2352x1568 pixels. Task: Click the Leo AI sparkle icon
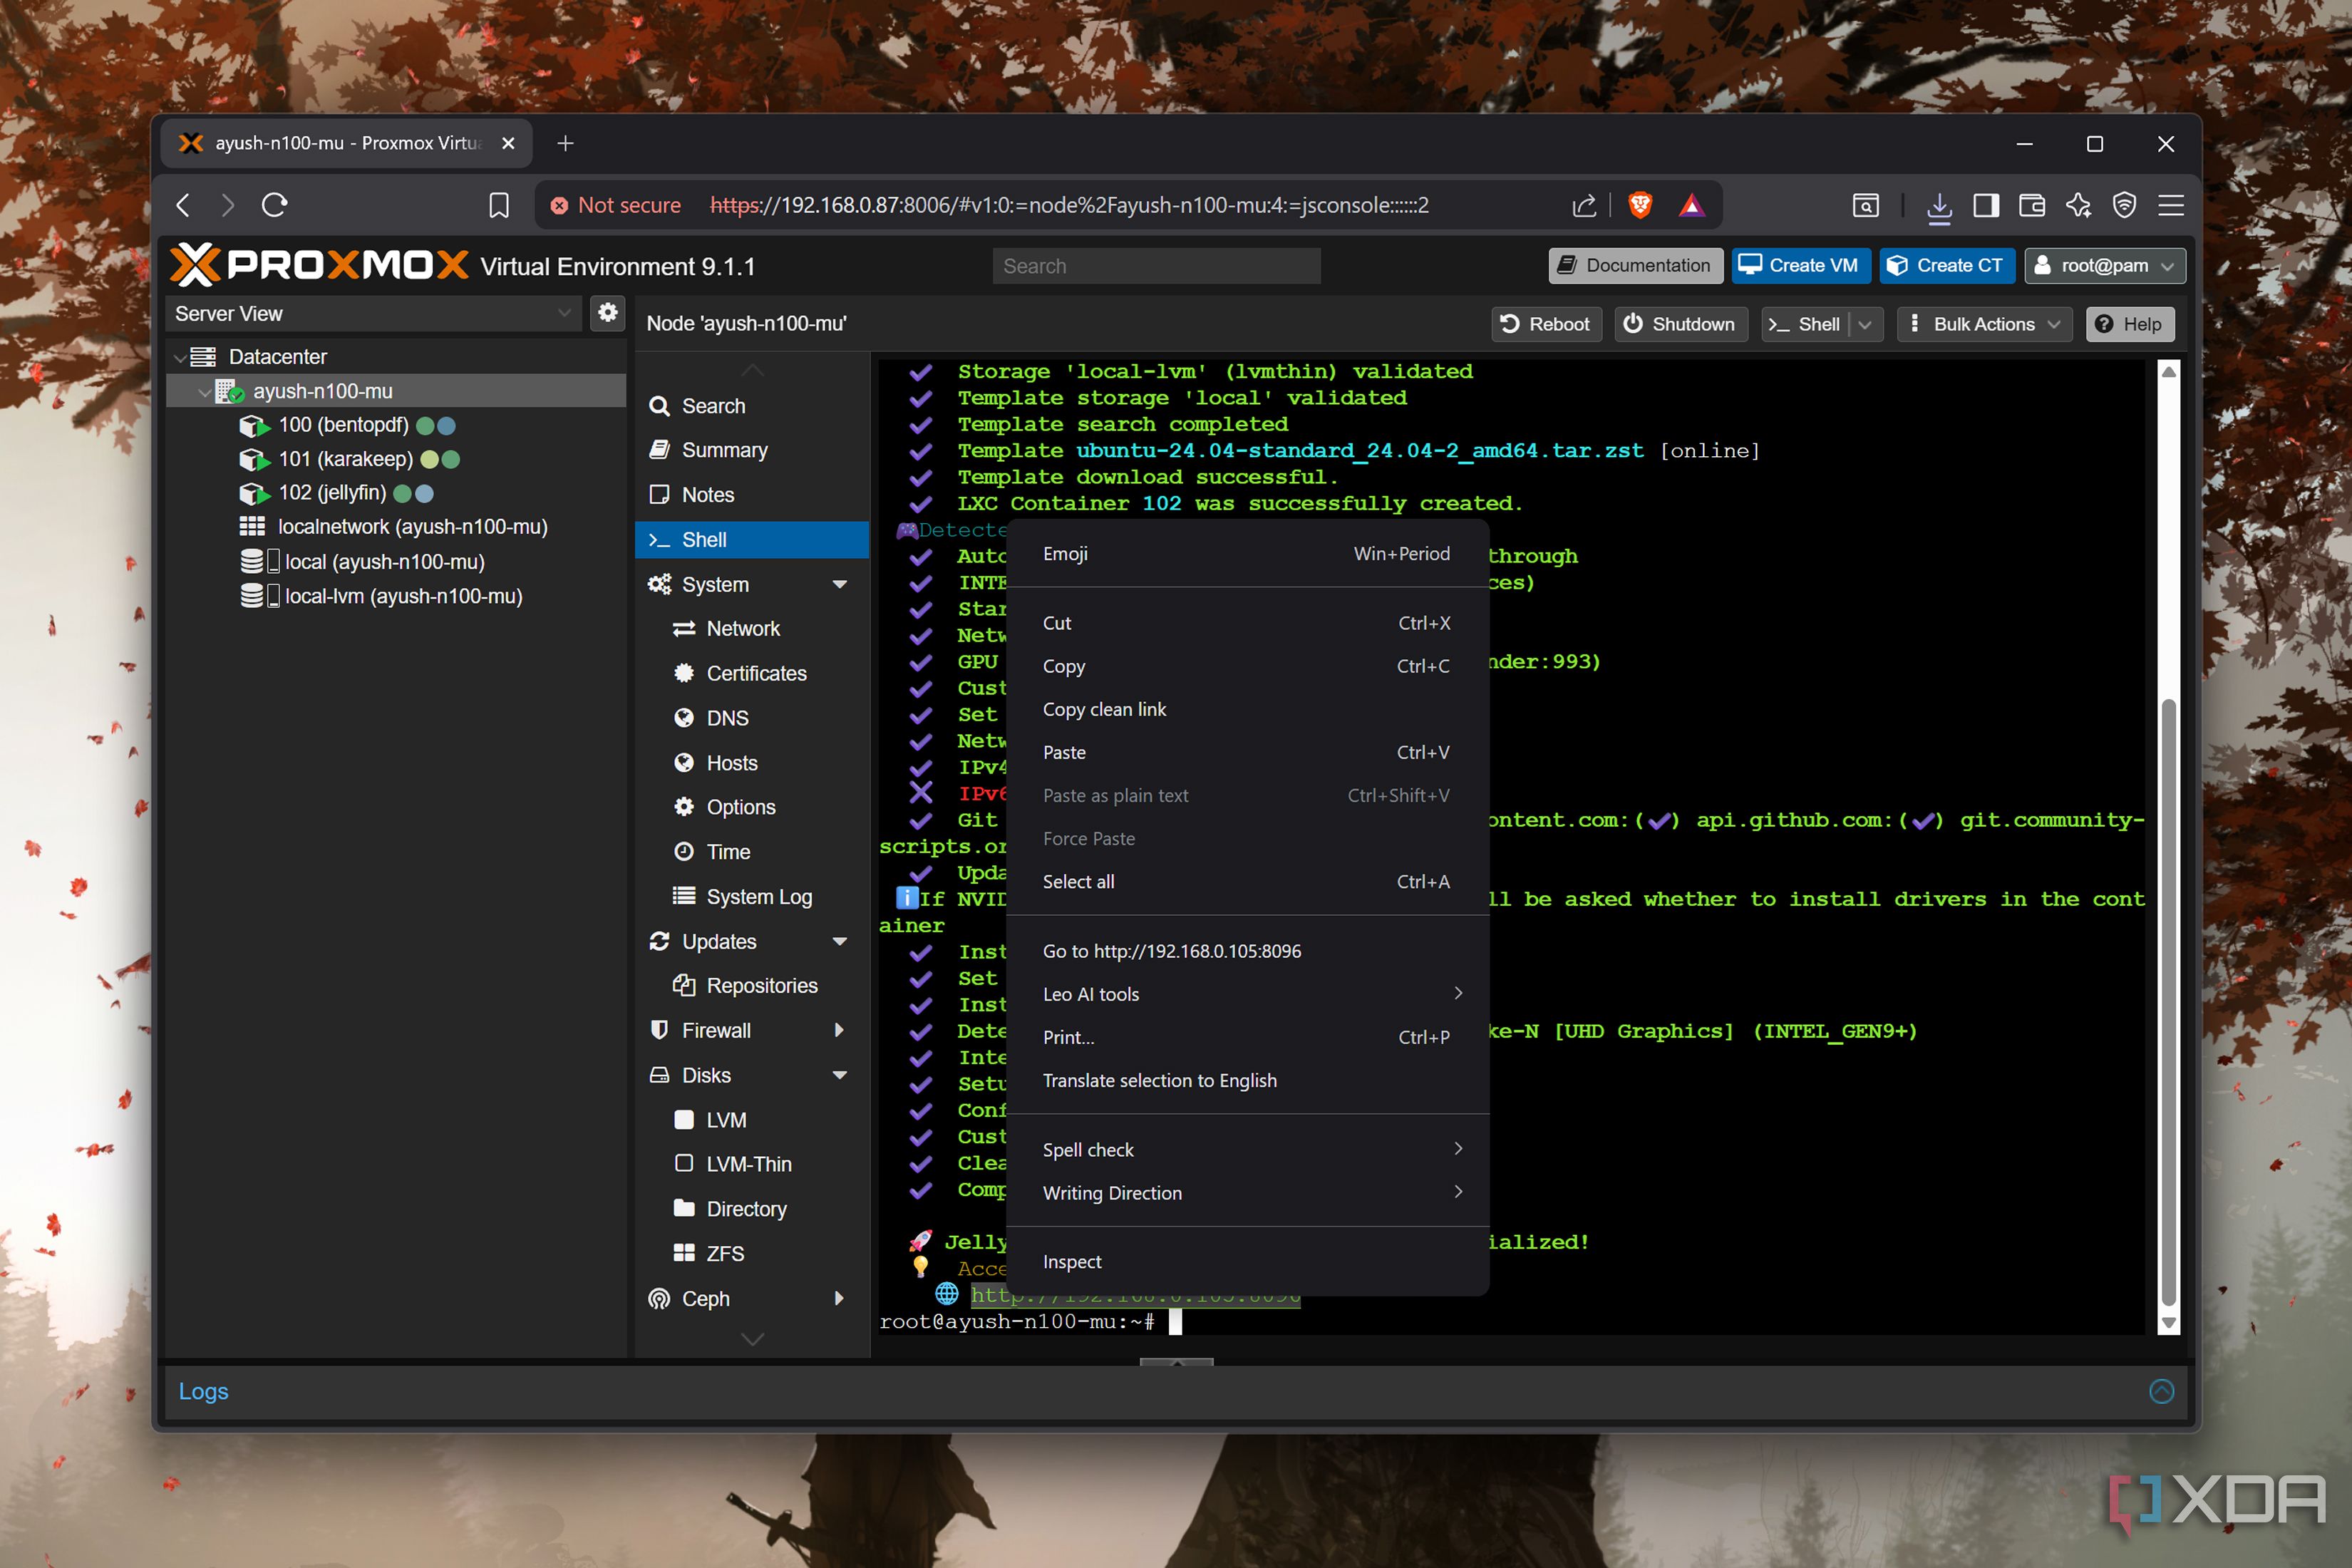(x=2078, y=205)
